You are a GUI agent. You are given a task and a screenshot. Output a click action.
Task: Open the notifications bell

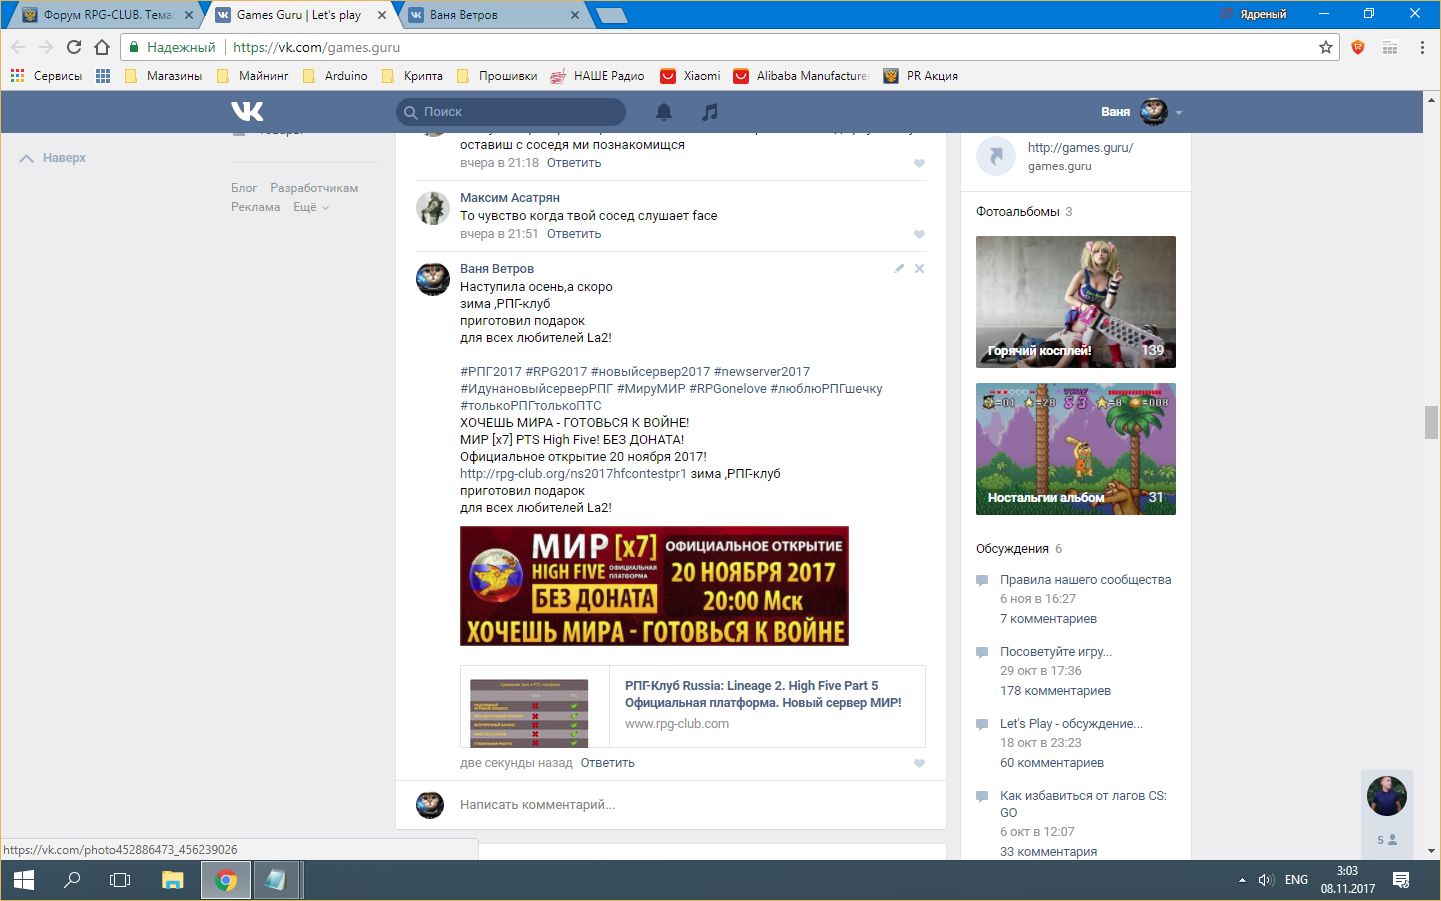point(664,112)
